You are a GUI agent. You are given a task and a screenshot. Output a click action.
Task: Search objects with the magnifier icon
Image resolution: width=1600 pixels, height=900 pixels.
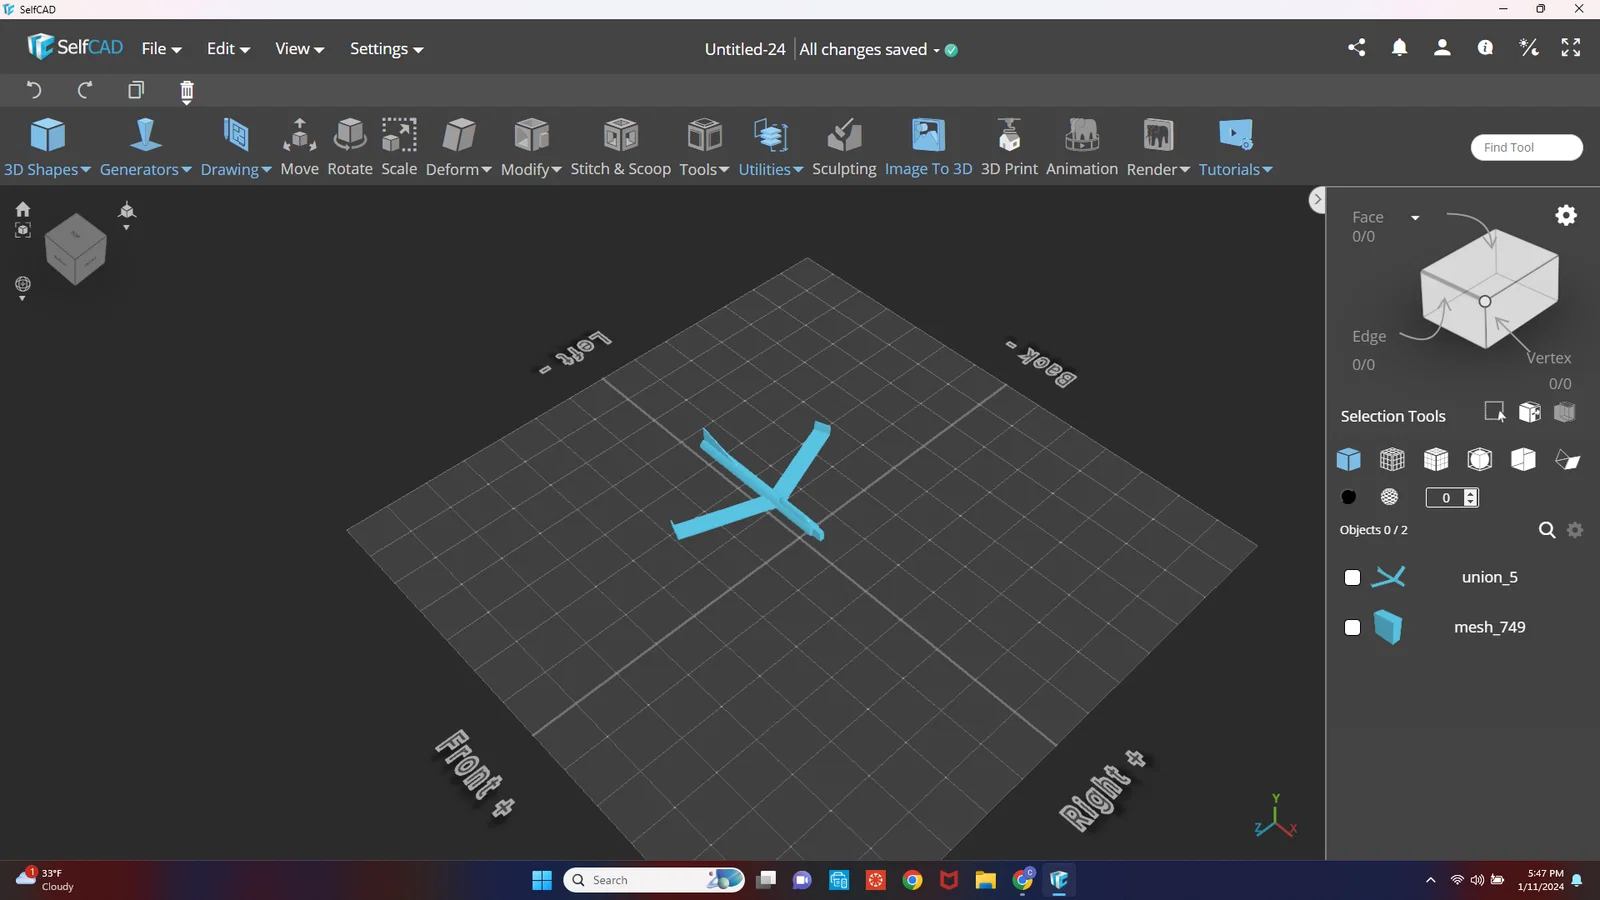tap(1546, 530)
